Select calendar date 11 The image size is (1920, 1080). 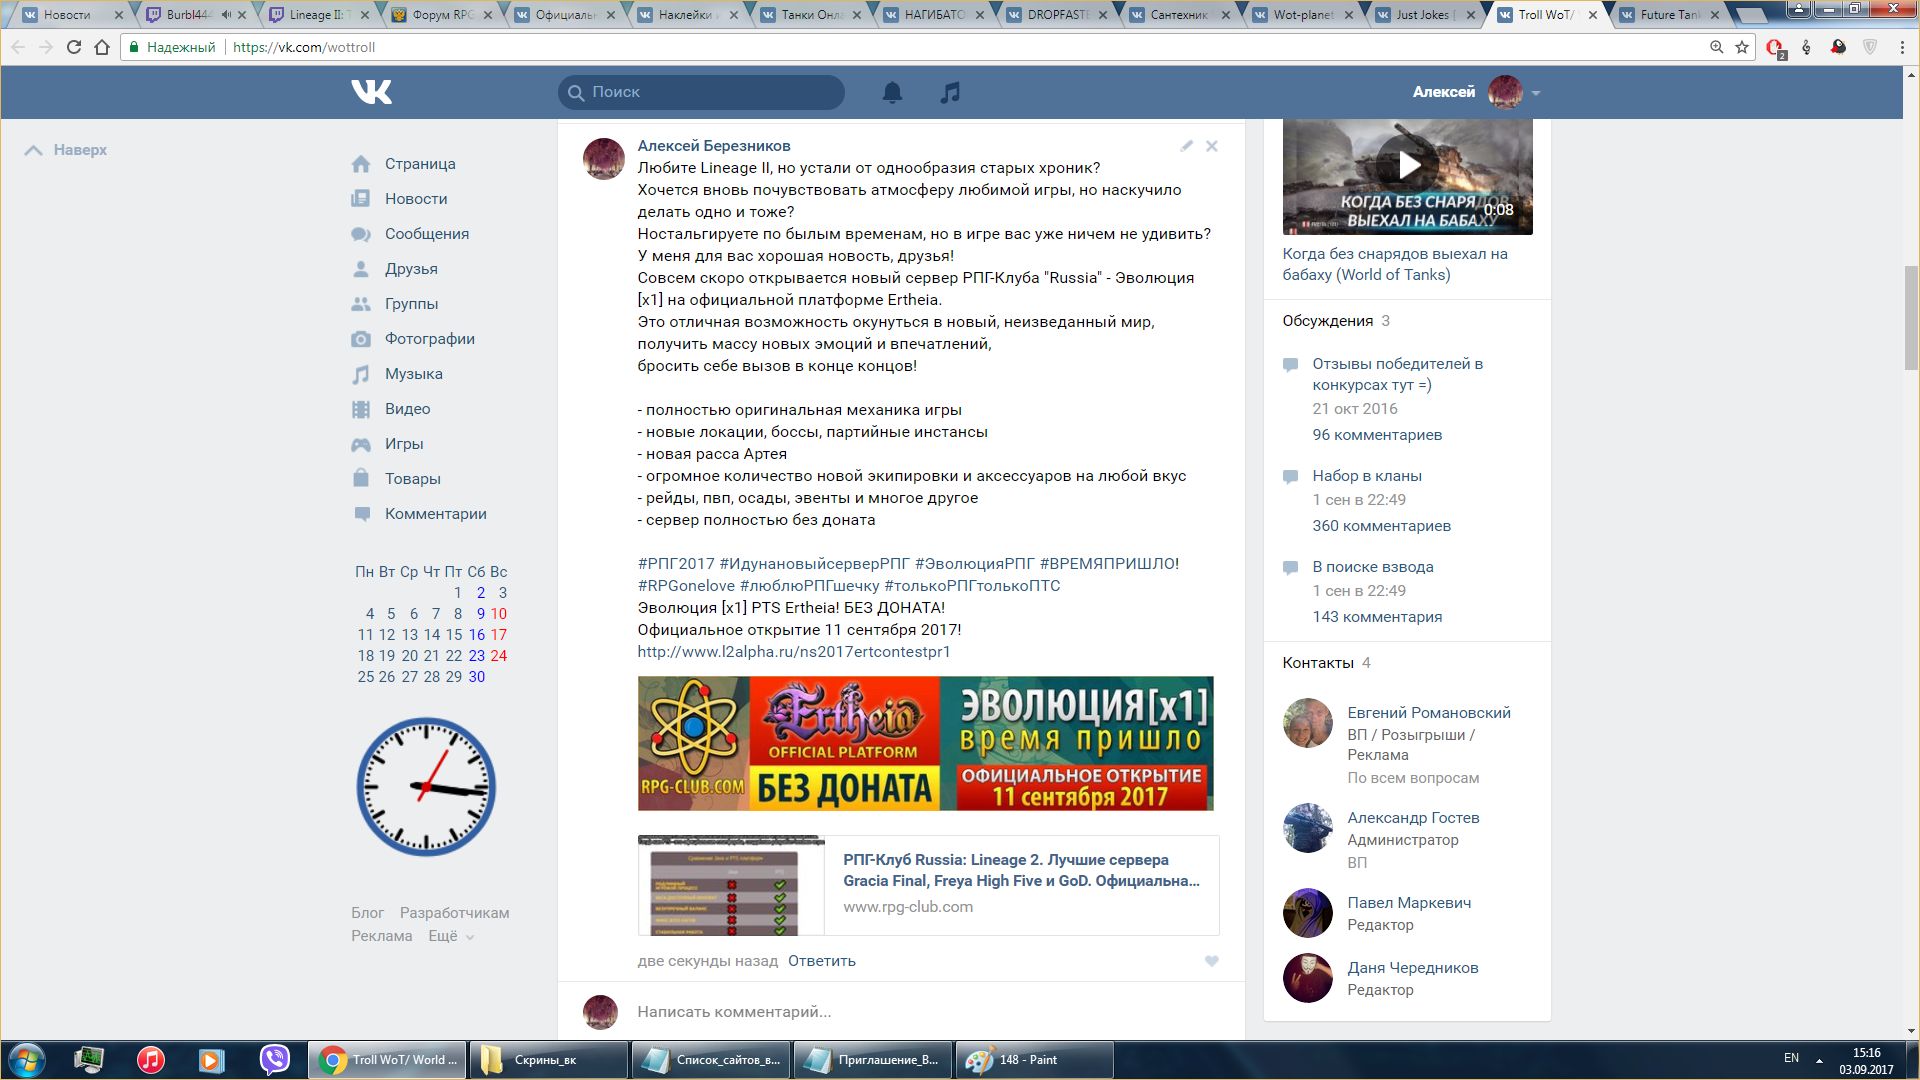(366, 635)
